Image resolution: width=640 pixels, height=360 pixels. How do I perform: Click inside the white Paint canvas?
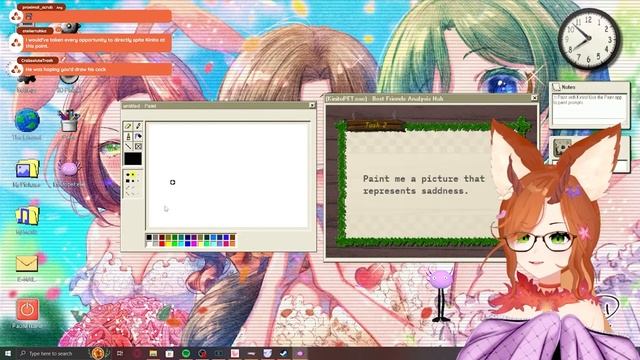(228, 175)
